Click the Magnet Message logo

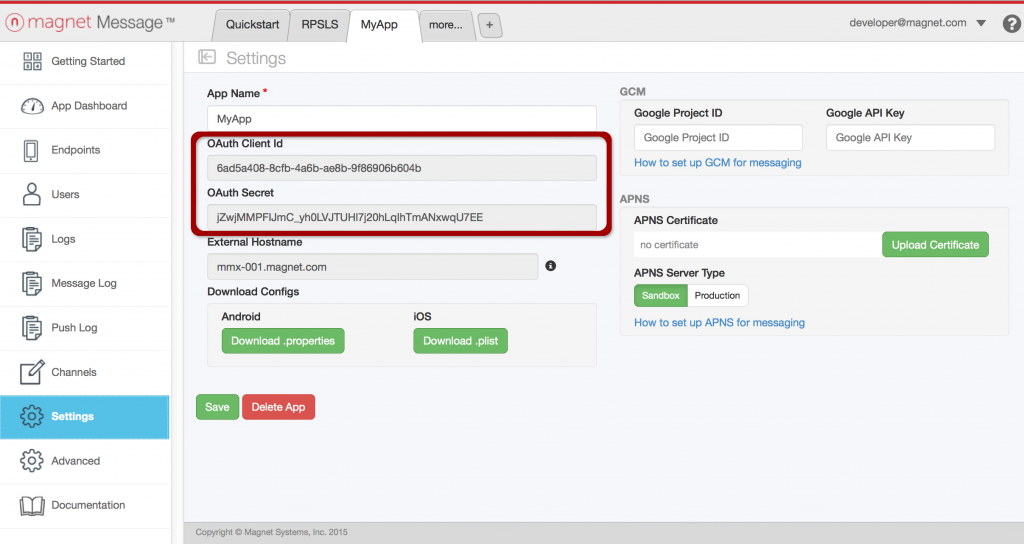[x=90, y=22]
